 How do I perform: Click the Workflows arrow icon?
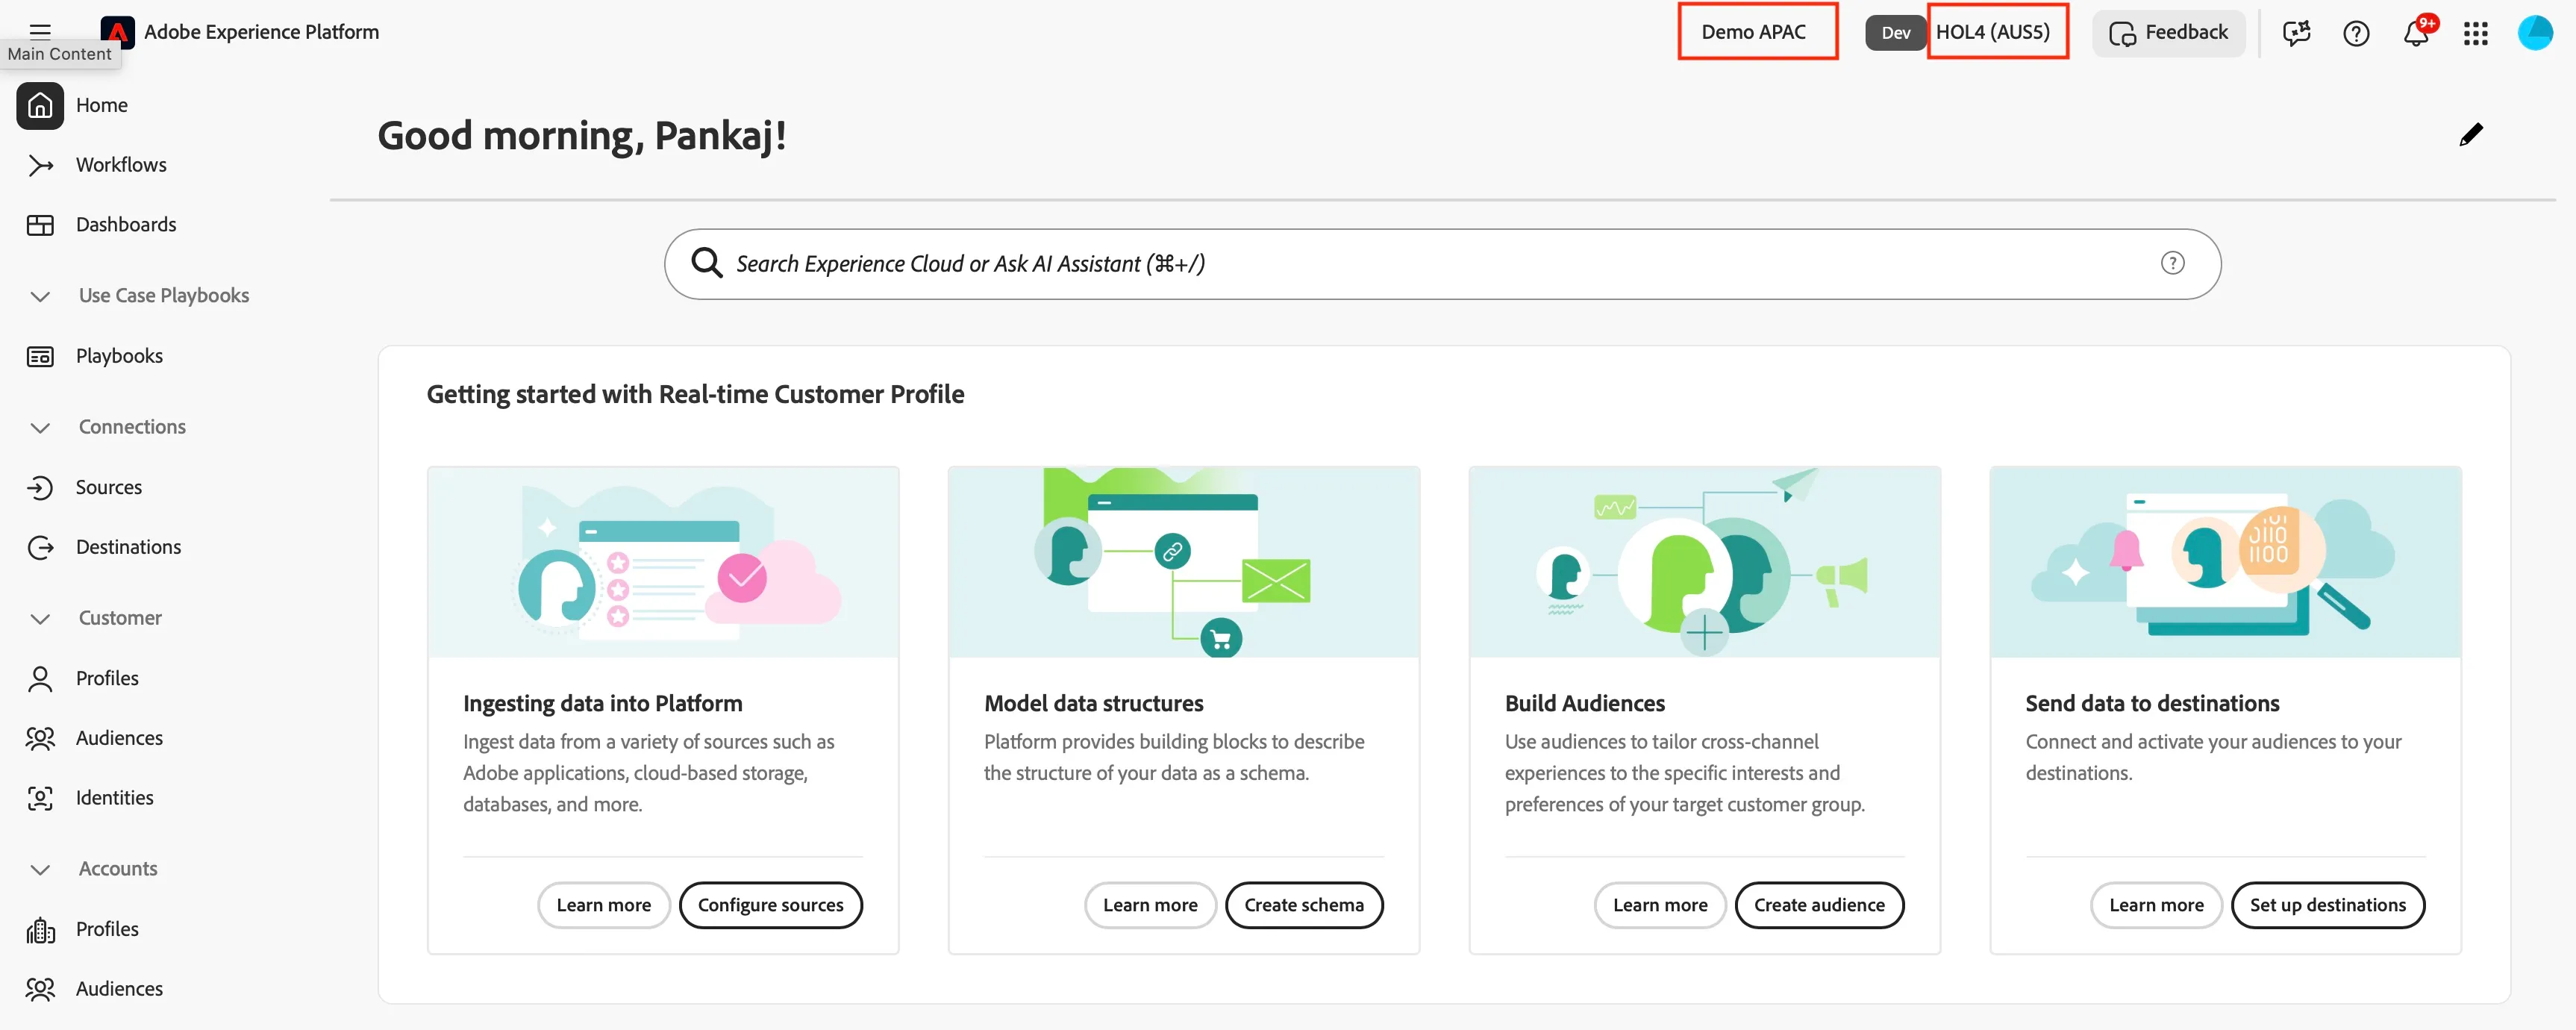point(40,165)
